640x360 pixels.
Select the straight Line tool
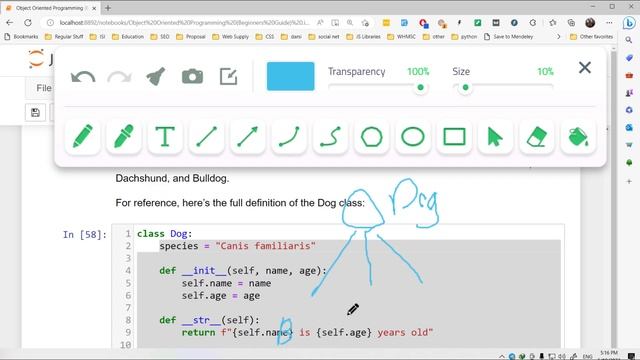tap(206, 137)
